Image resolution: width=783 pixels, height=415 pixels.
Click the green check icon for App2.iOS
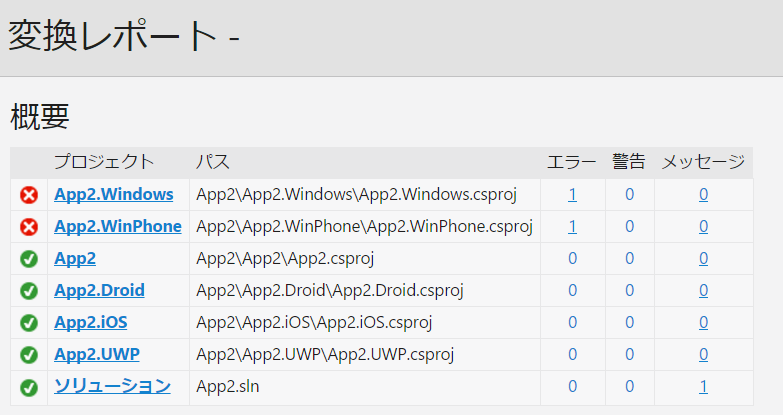pyautogui.click(x=29, y=323)
